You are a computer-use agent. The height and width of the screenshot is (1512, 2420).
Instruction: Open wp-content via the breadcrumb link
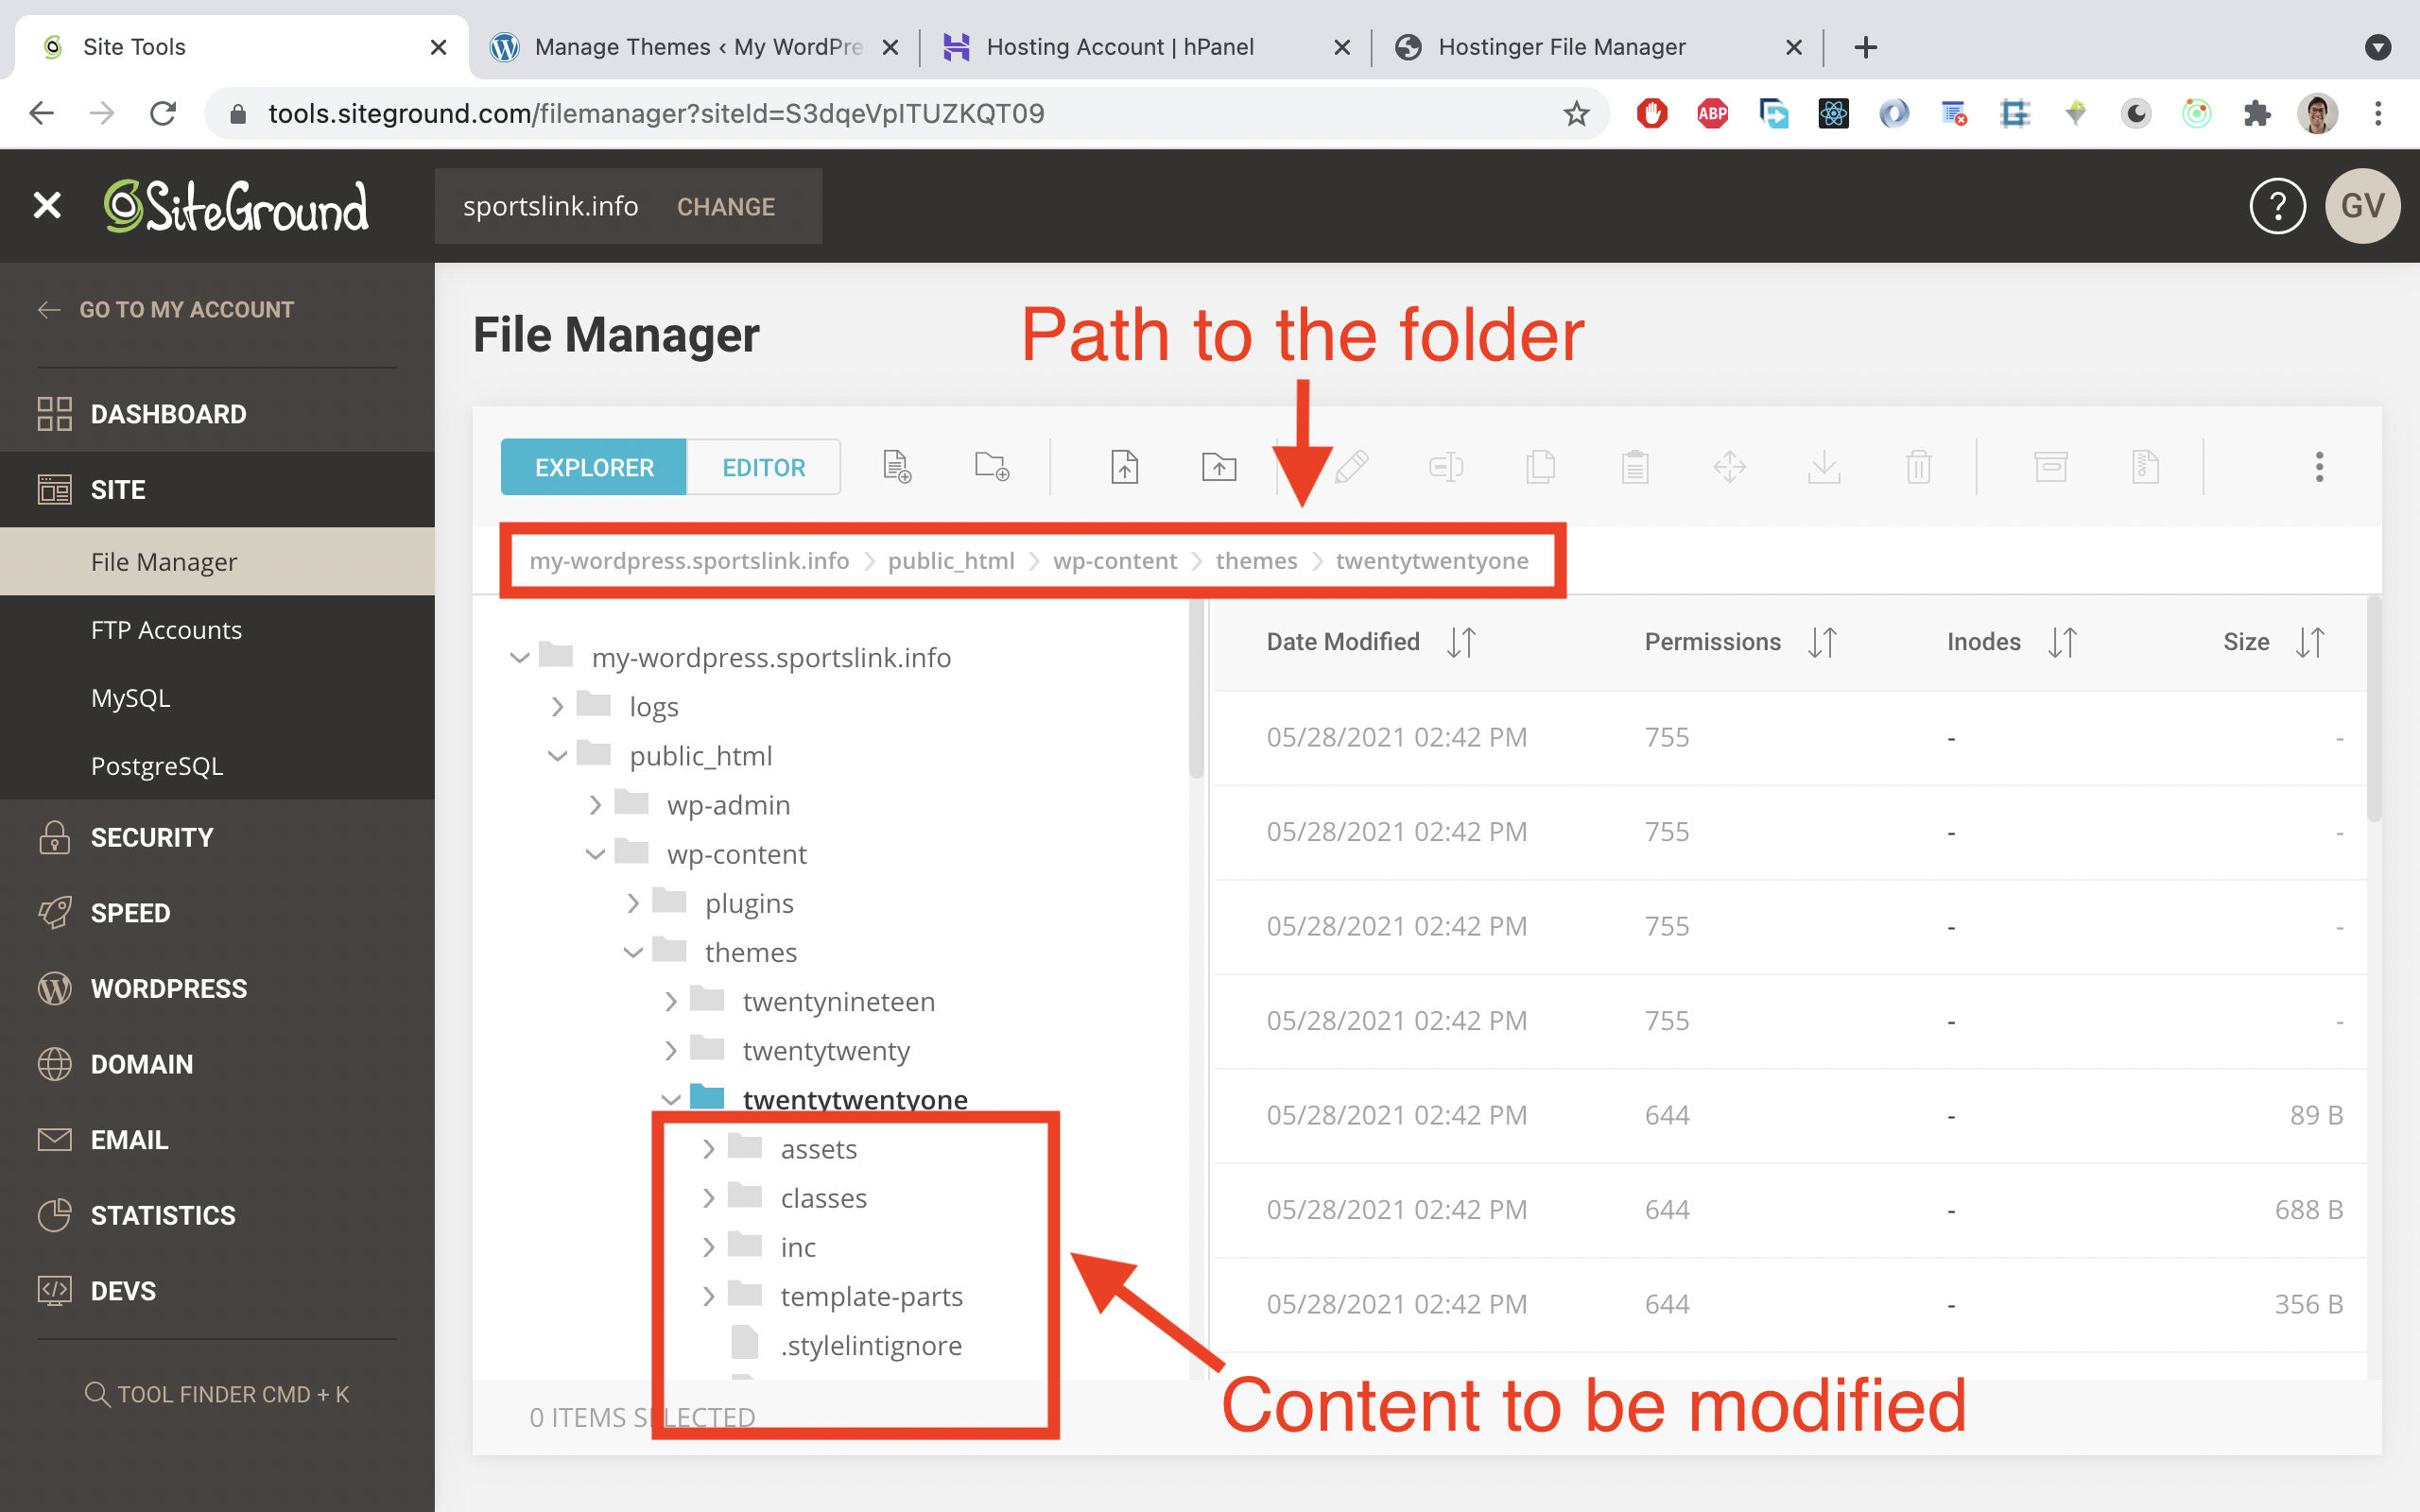pos(1114,560)
